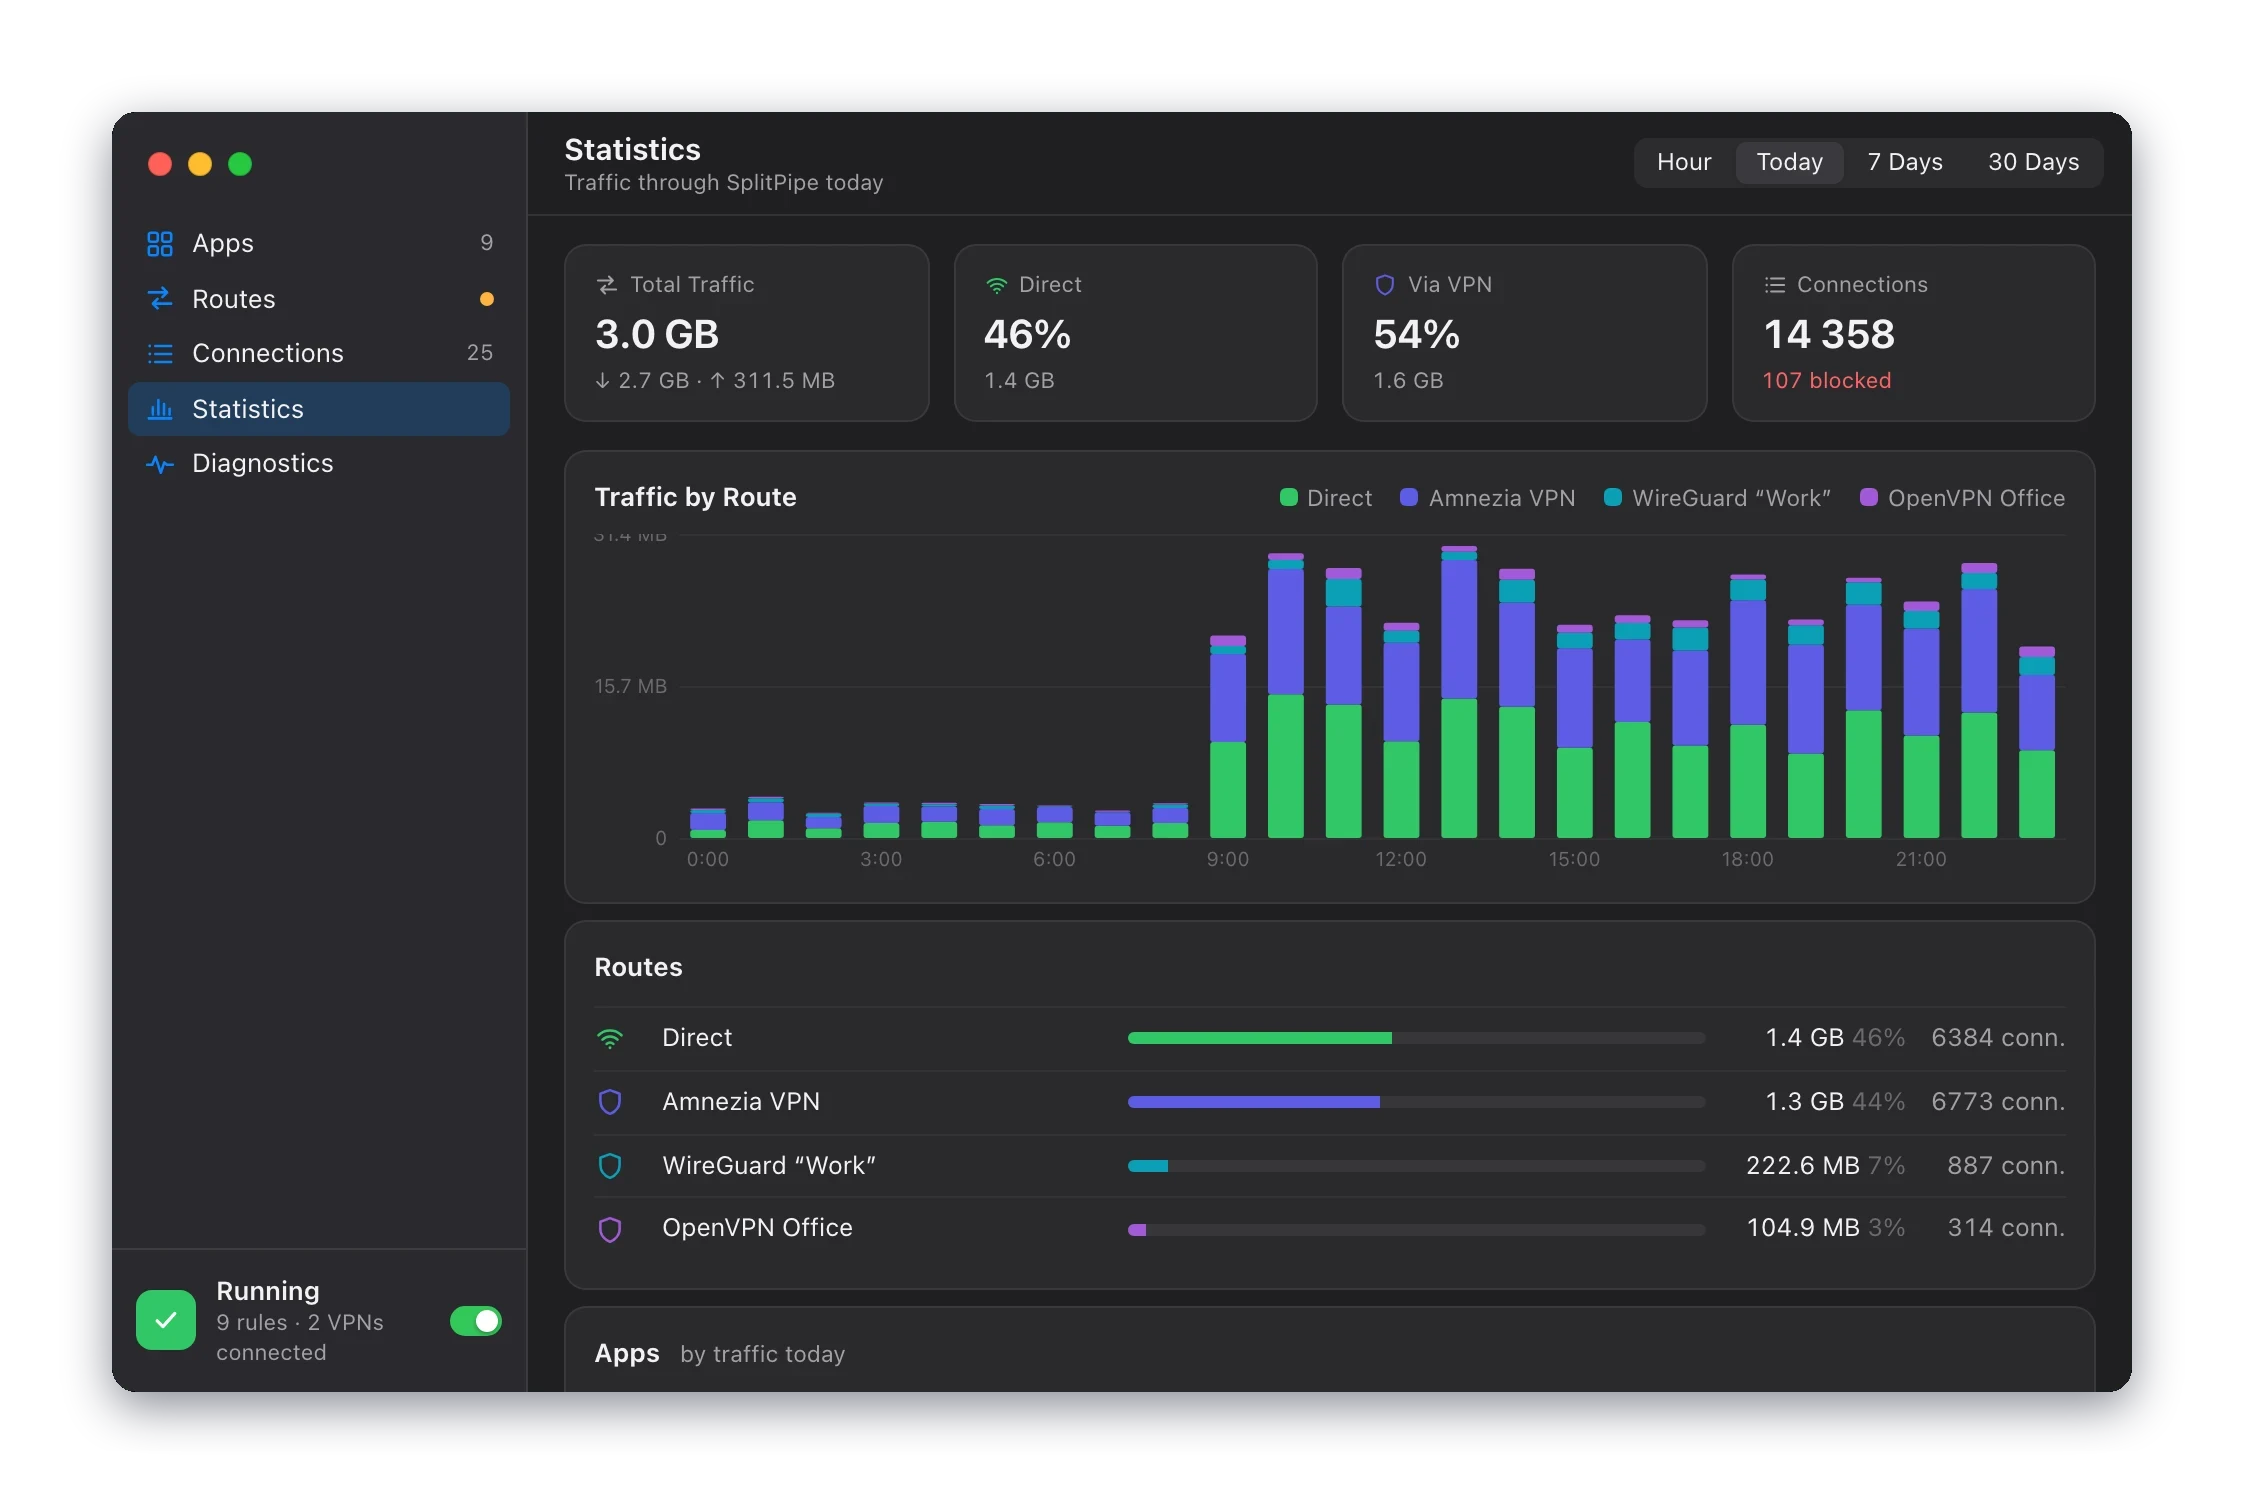Image resolution: width=2244 pixels, height=1504 pixels.
Task: Click the Diagnostics pulse icon
Action: (160, 464)
